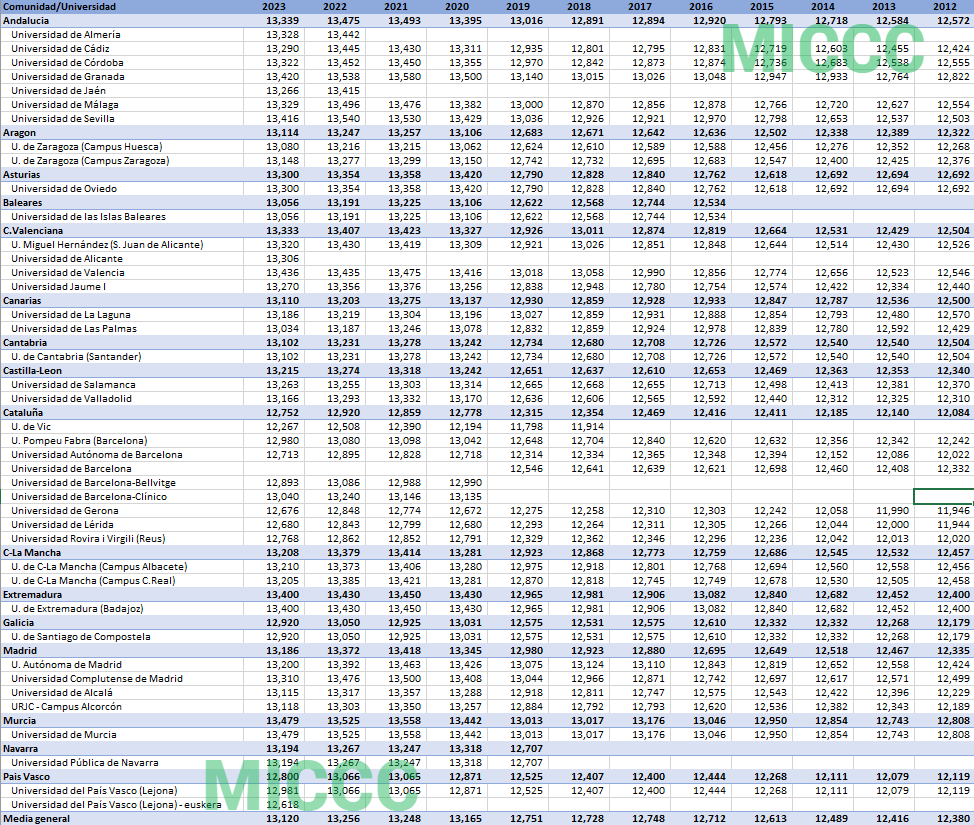
Task: Select Universidad de Gerona 2013 value 11,990
Action: pyautogui.click(x=892, y=510)
